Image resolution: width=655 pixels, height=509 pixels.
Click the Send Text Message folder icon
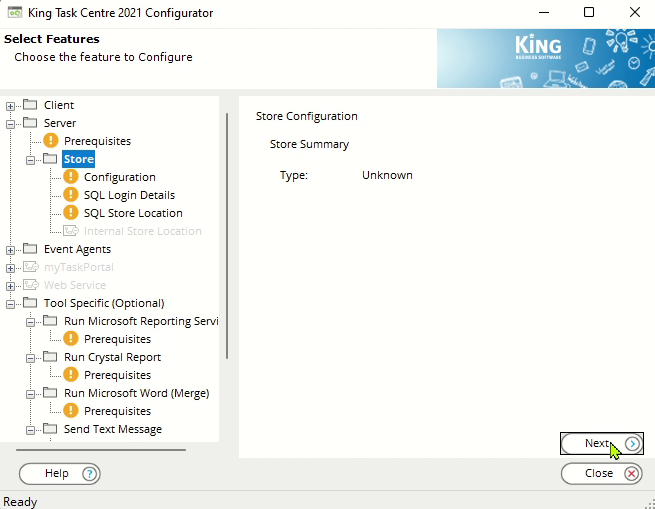[x=50, y=428]
